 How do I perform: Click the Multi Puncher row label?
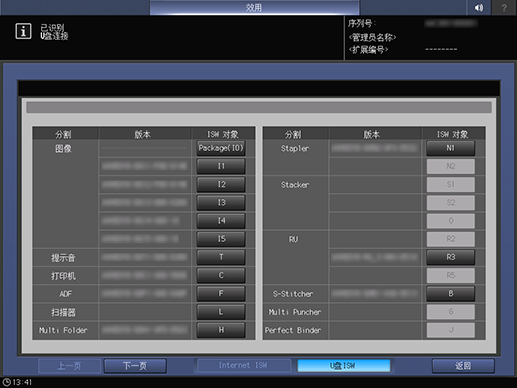[x=295, y=312]
